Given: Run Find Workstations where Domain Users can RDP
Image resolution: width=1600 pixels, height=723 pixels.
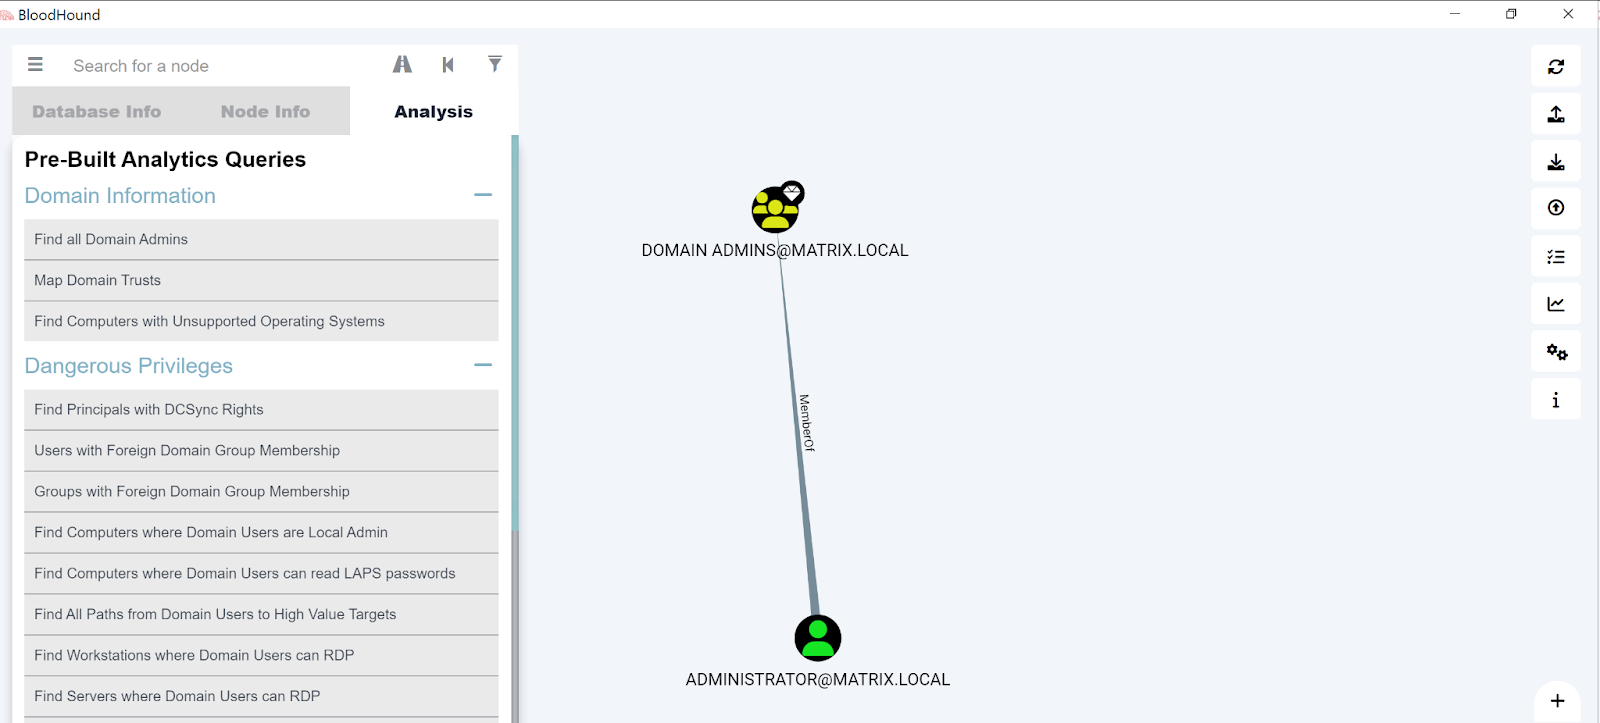Looking at the screenshot, I should [261, 655].
